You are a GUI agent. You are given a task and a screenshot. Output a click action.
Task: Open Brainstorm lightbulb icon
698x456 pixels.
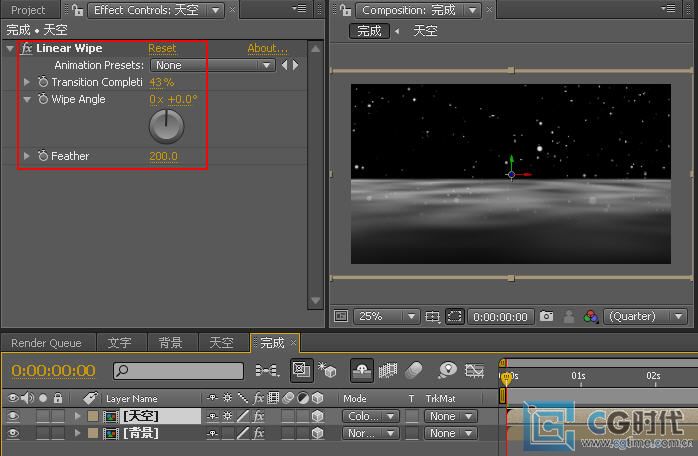(x=447, y=370)
